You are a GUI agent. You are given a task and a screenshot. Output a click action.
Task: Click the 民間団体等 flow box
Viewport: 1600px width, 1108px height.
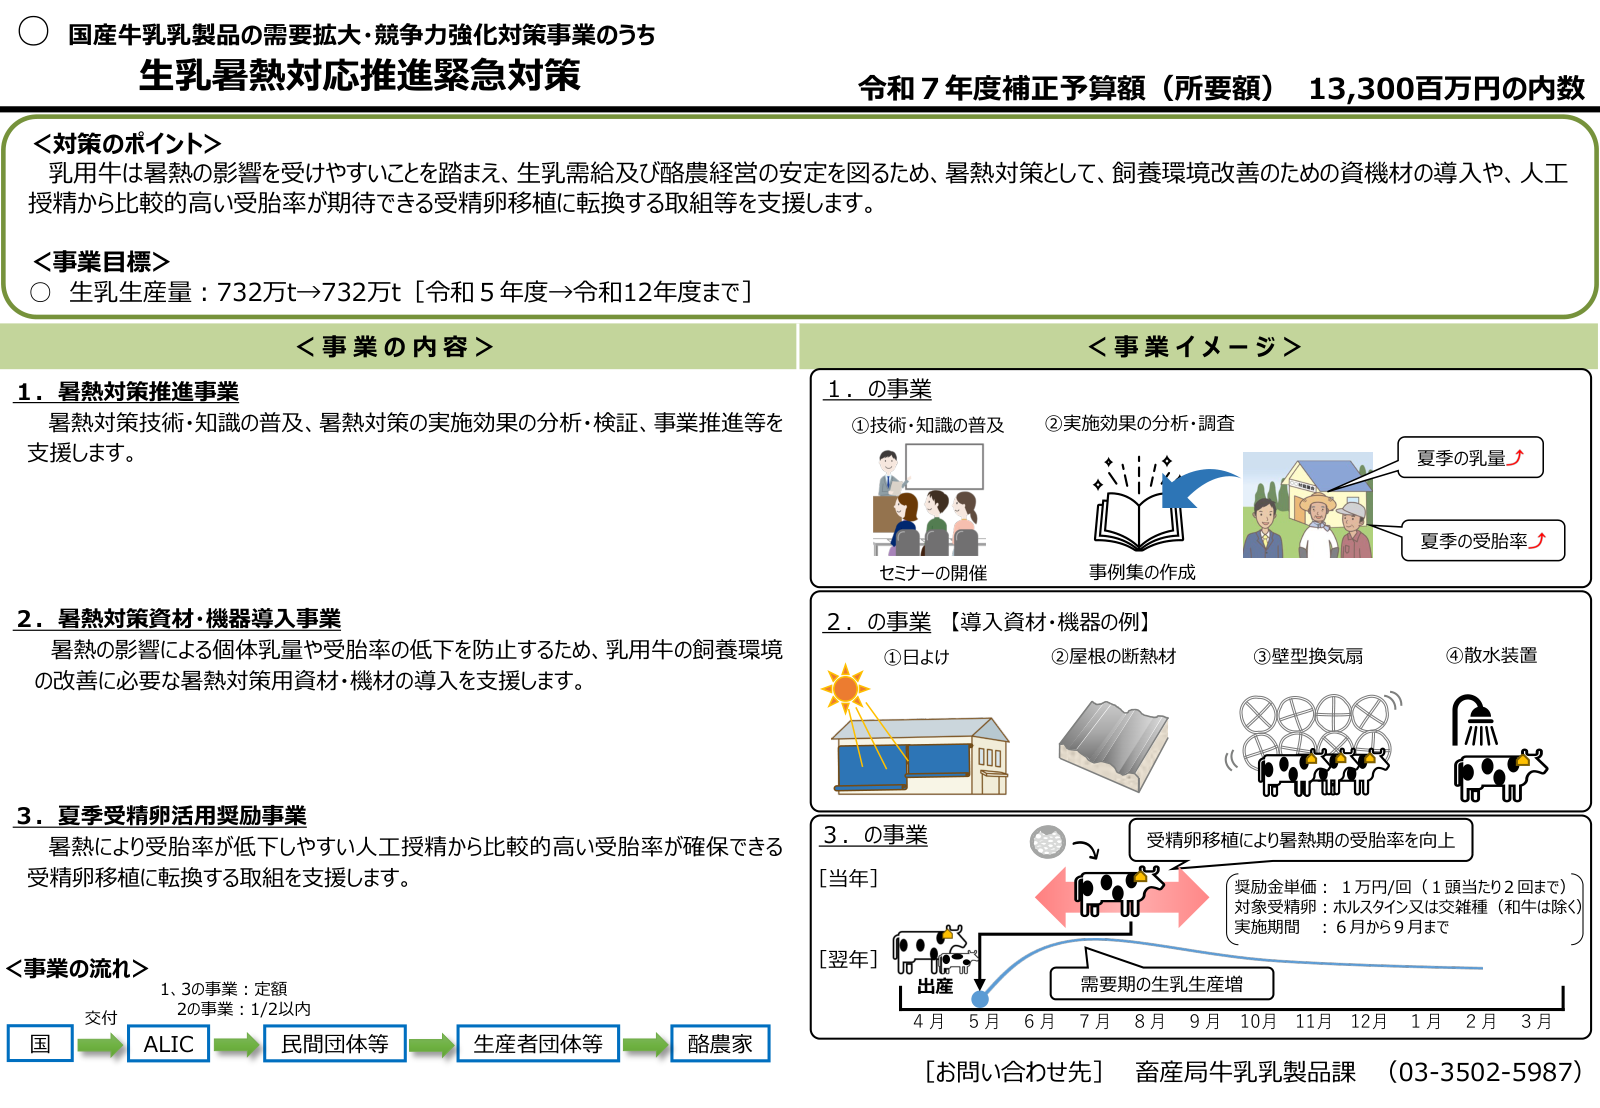point(335,1044)
